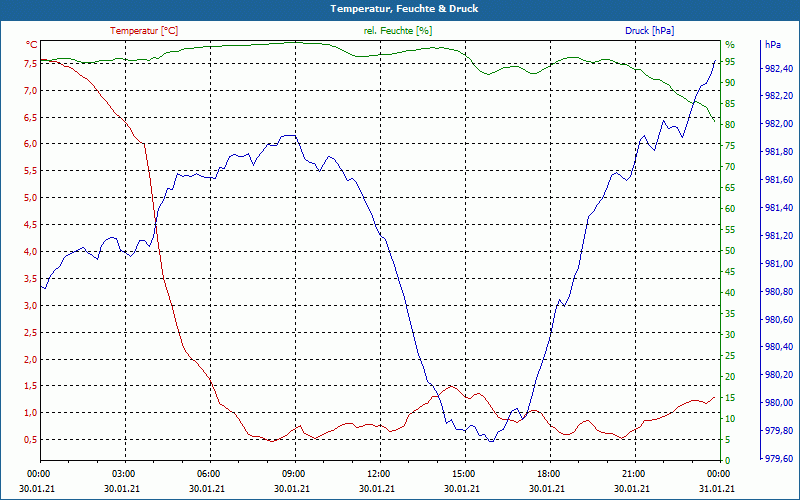This screenshot has width=800, height=500.
Task: Click the '06:00' time axis label
Action: 208,474
